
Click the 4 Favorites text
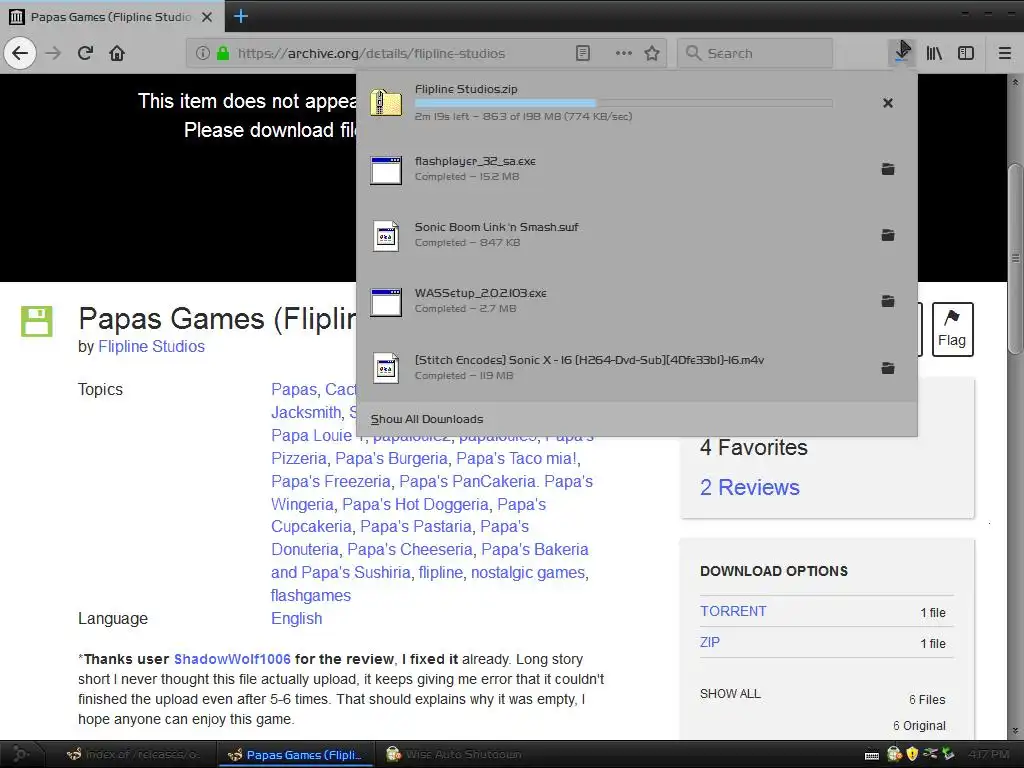tap(754, 447)
